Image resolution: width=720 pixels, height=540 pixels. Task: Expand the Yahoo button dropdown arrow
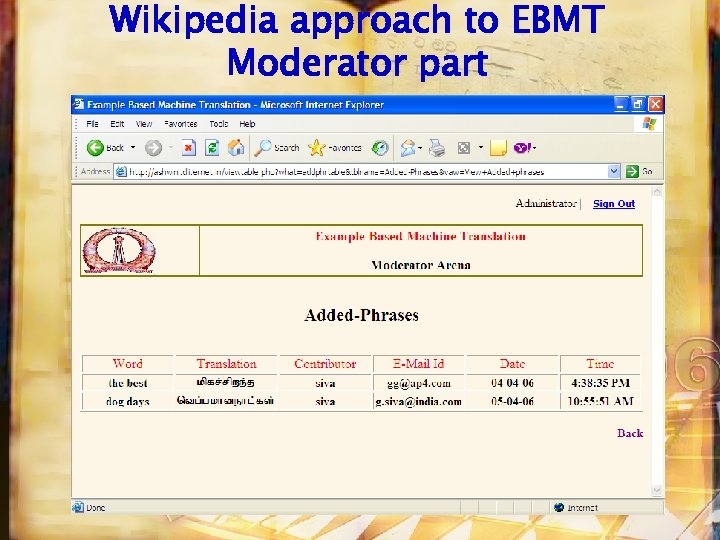click(534, 148)
